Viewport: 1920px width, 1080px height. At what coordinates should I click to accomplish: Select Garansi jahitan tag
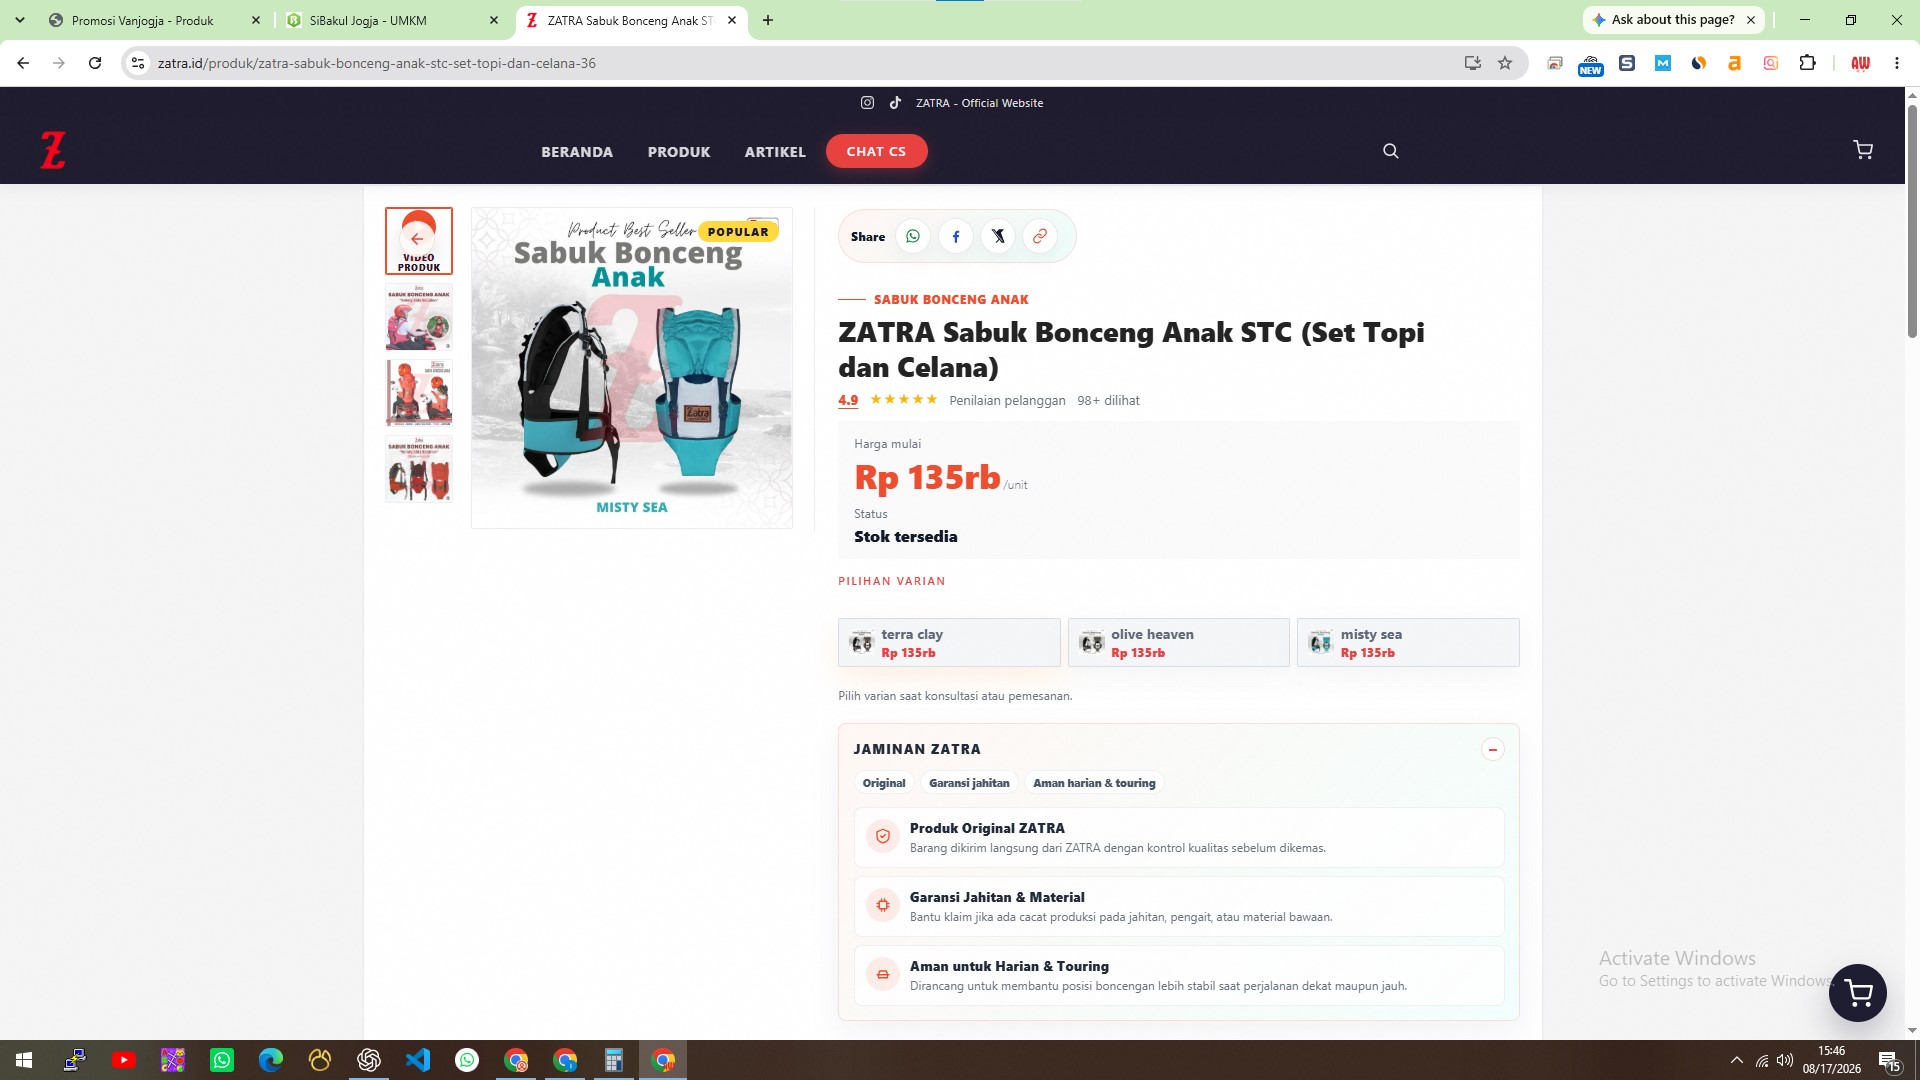pyautogui.click(x=969, y=783)
